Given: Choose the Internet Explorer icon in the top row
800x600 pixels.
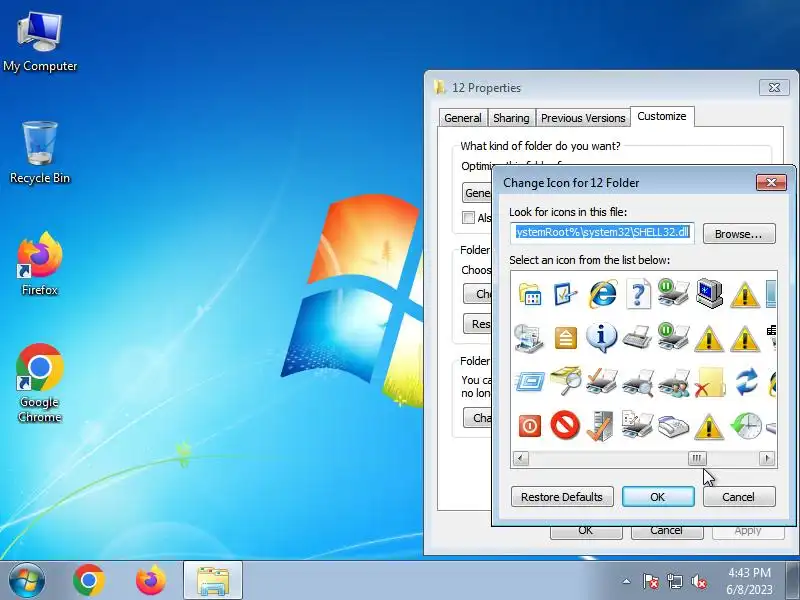Looking at the screenshot, I should (602, 294).
